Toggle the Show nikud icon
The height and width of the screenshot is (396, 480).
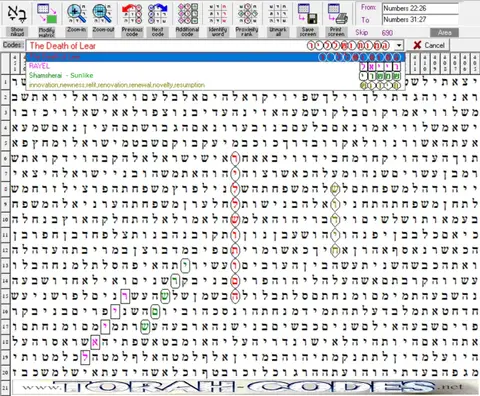[x=17, y=14]
